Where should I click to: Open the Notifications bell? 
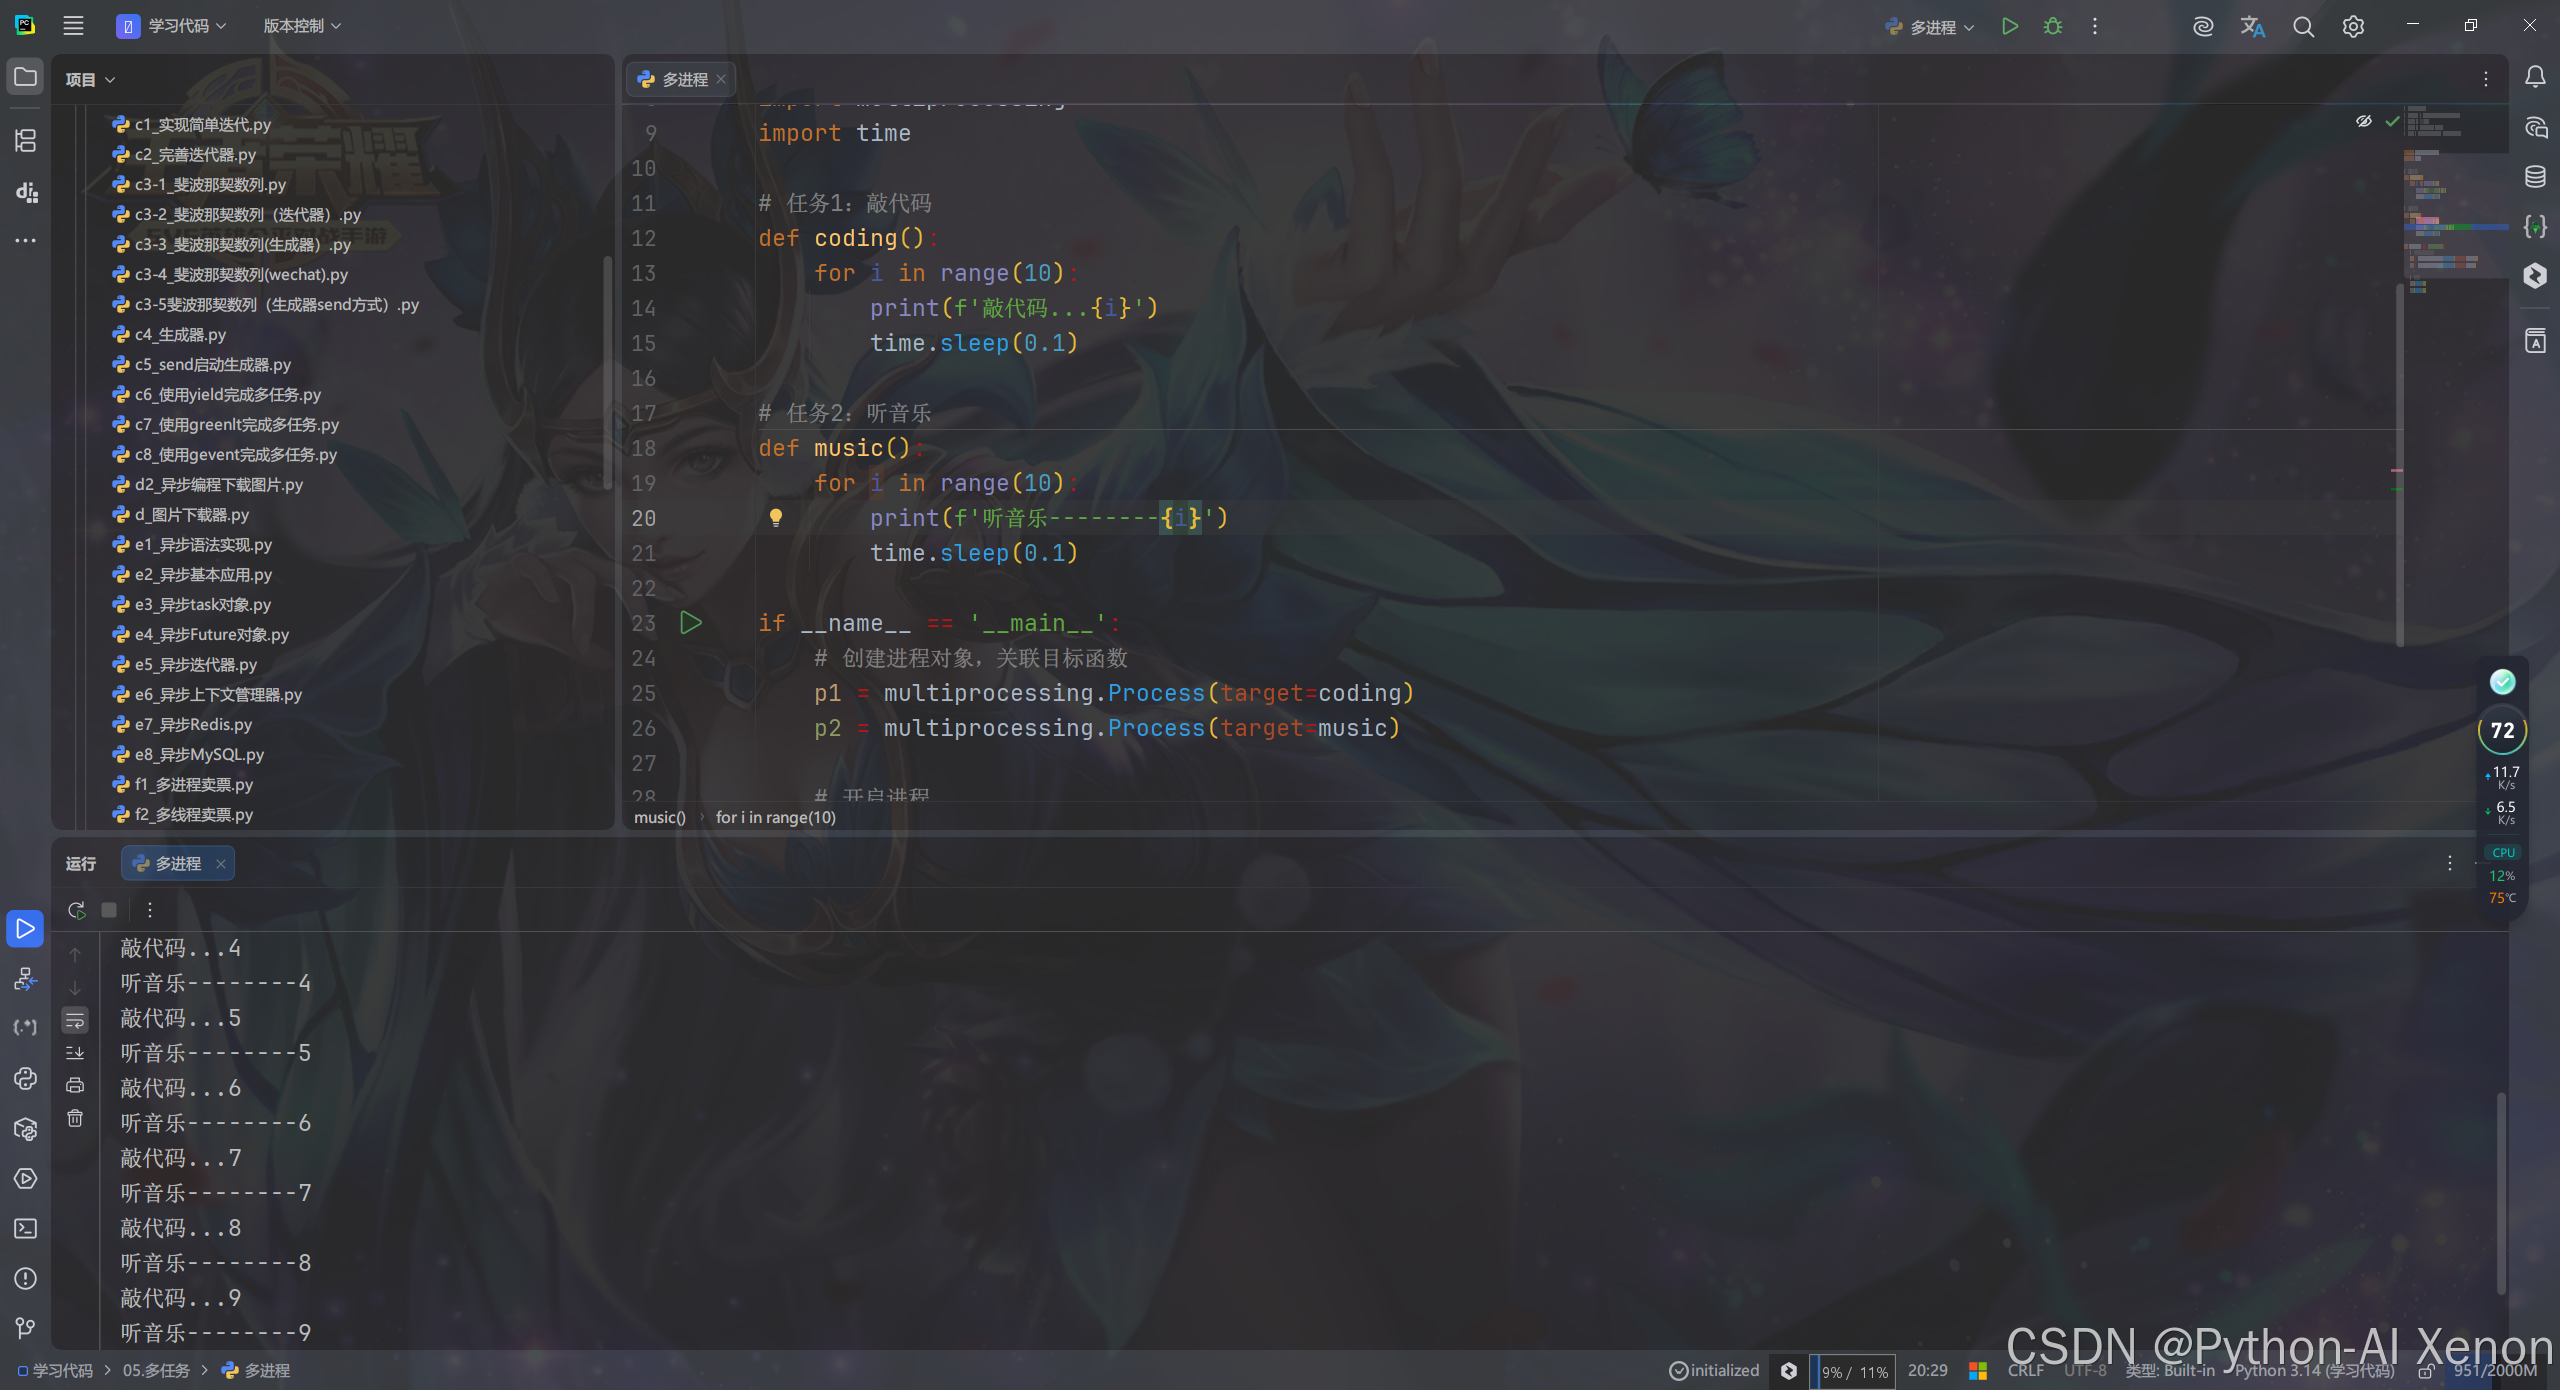2535,77
